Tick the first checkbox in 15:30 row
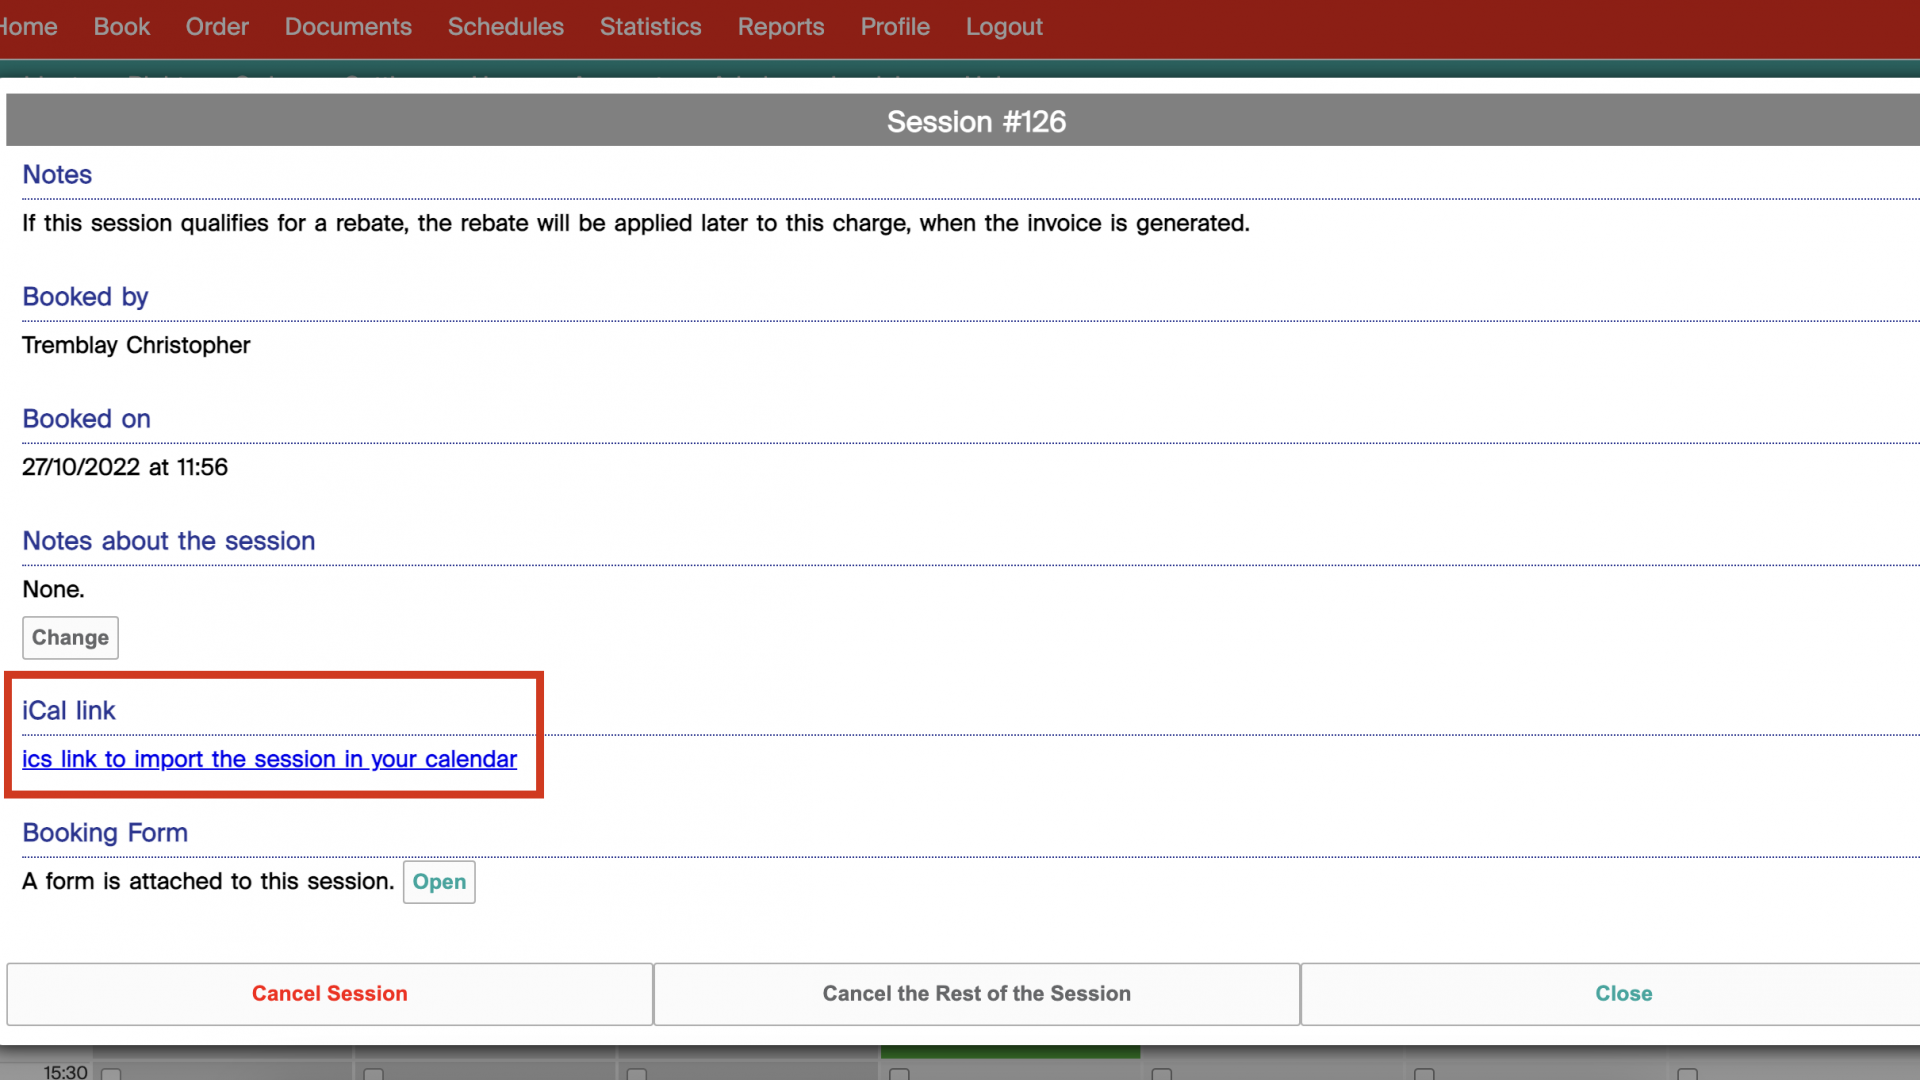 click(x=111, y=1074)
